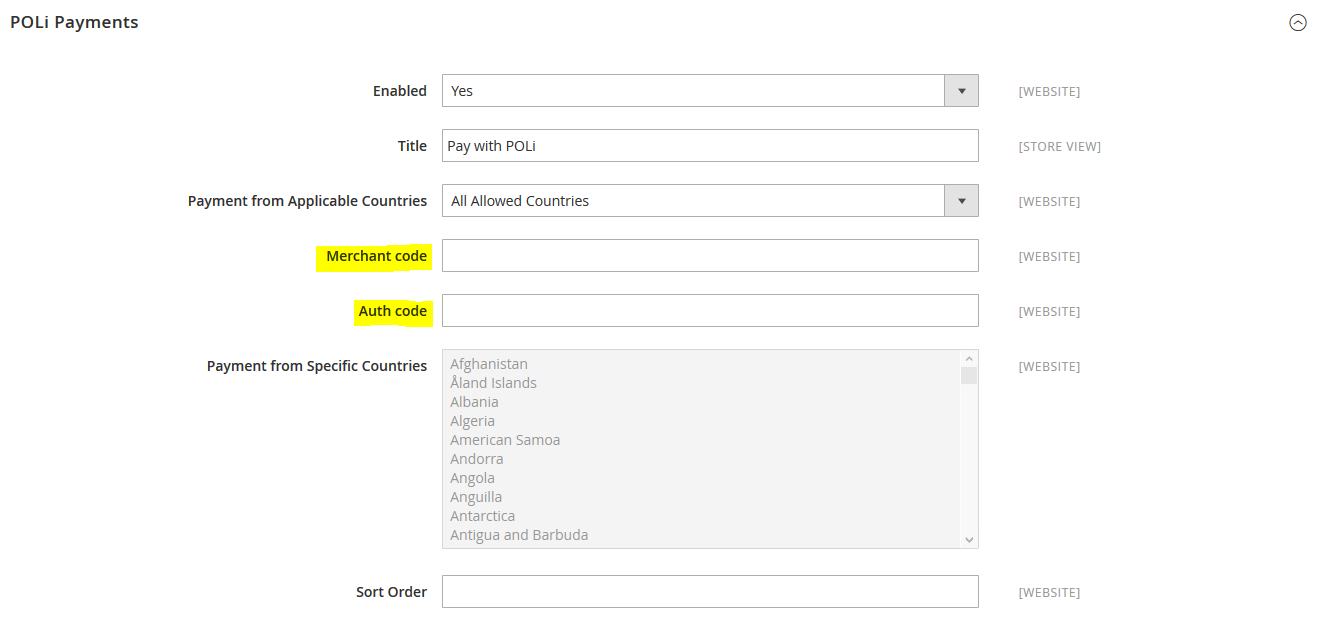The image size is (1320, 637).
Task: Focus the Auth code field
Action: click(x=710, y=311)
